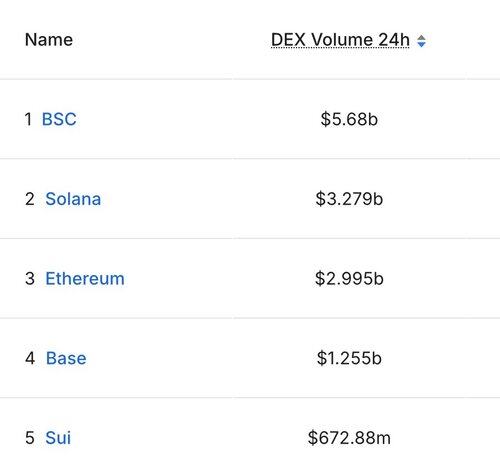This screenshot has height=468, width=500.
Task: Select the $5.68b volume cell
Action: point(349,119)
